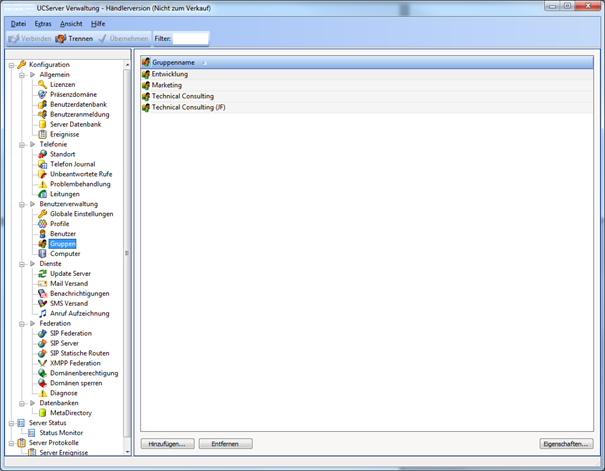The height and width of the screenshot is (471, 605).
Task: Click the Update Server green arrows icon
Action: pyautogui.click(x=42, y=273)
